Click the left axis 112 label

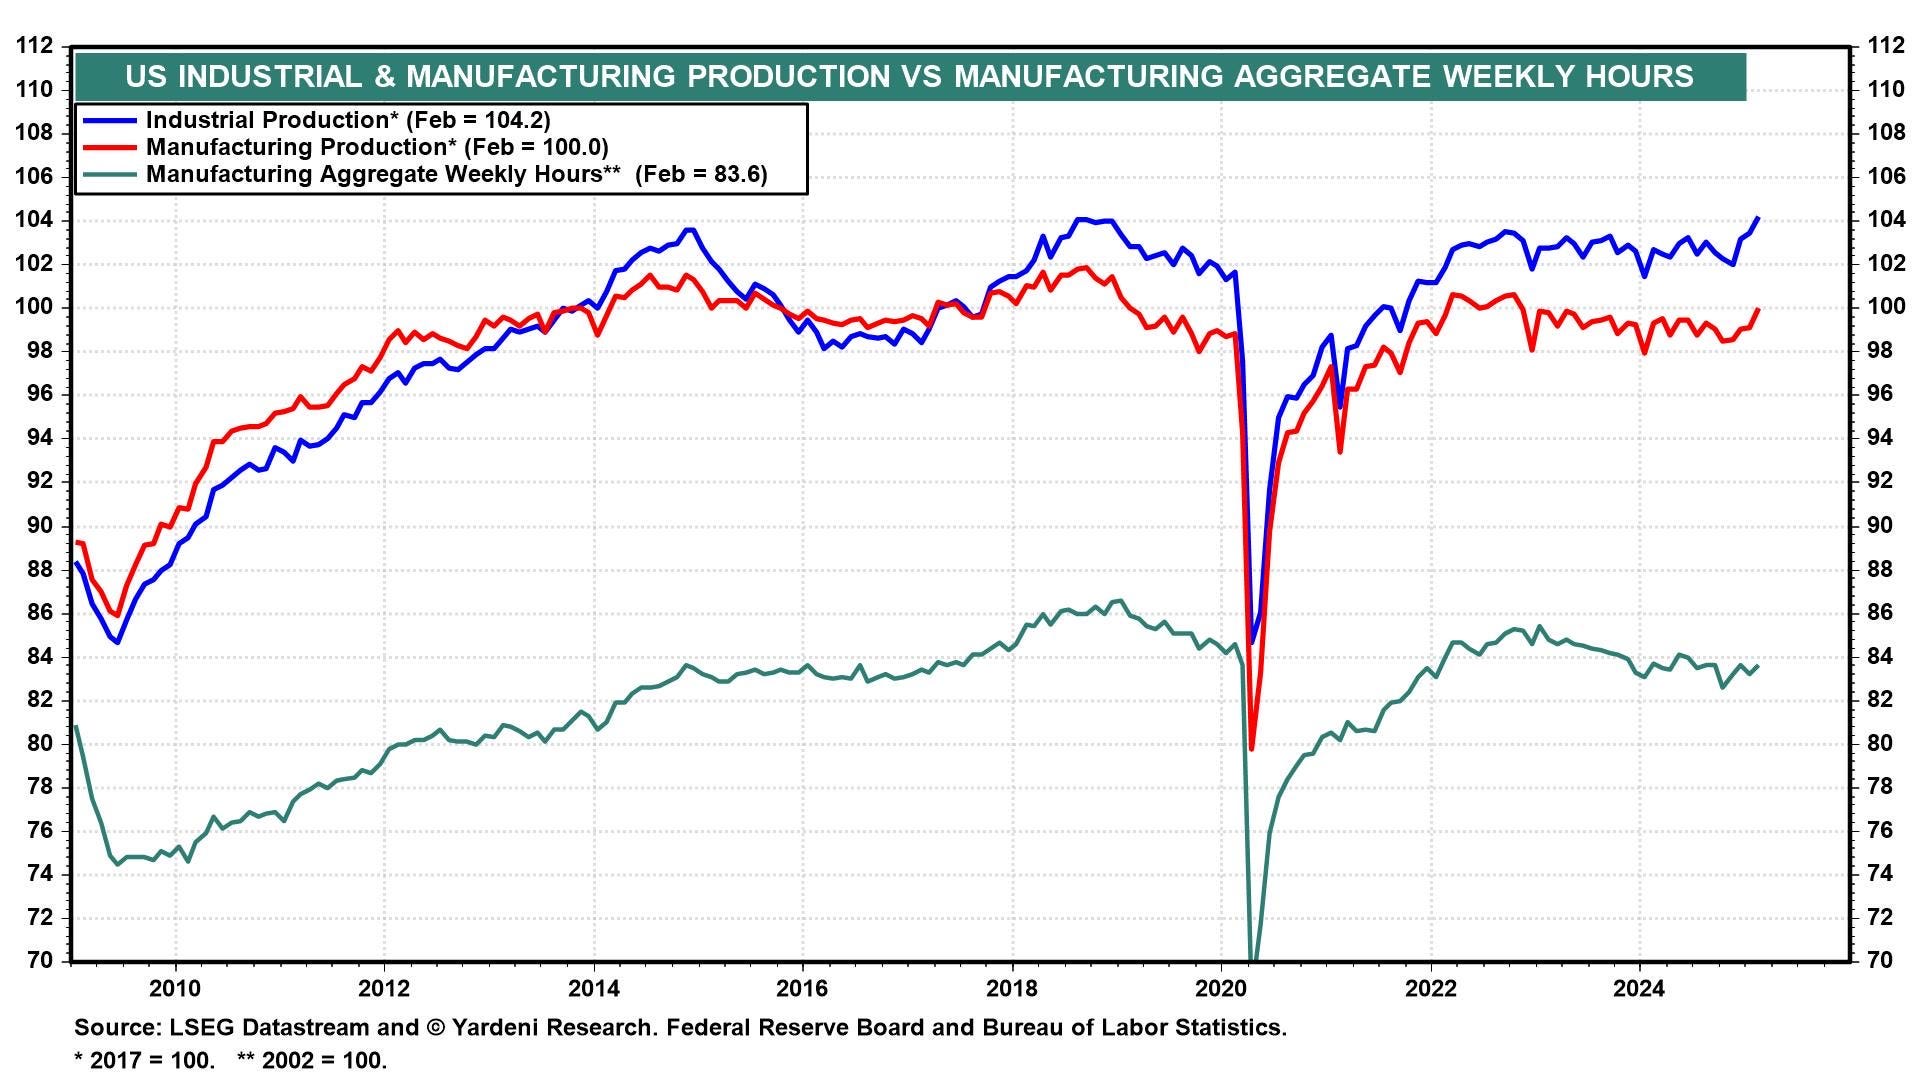tap(36, 46)
